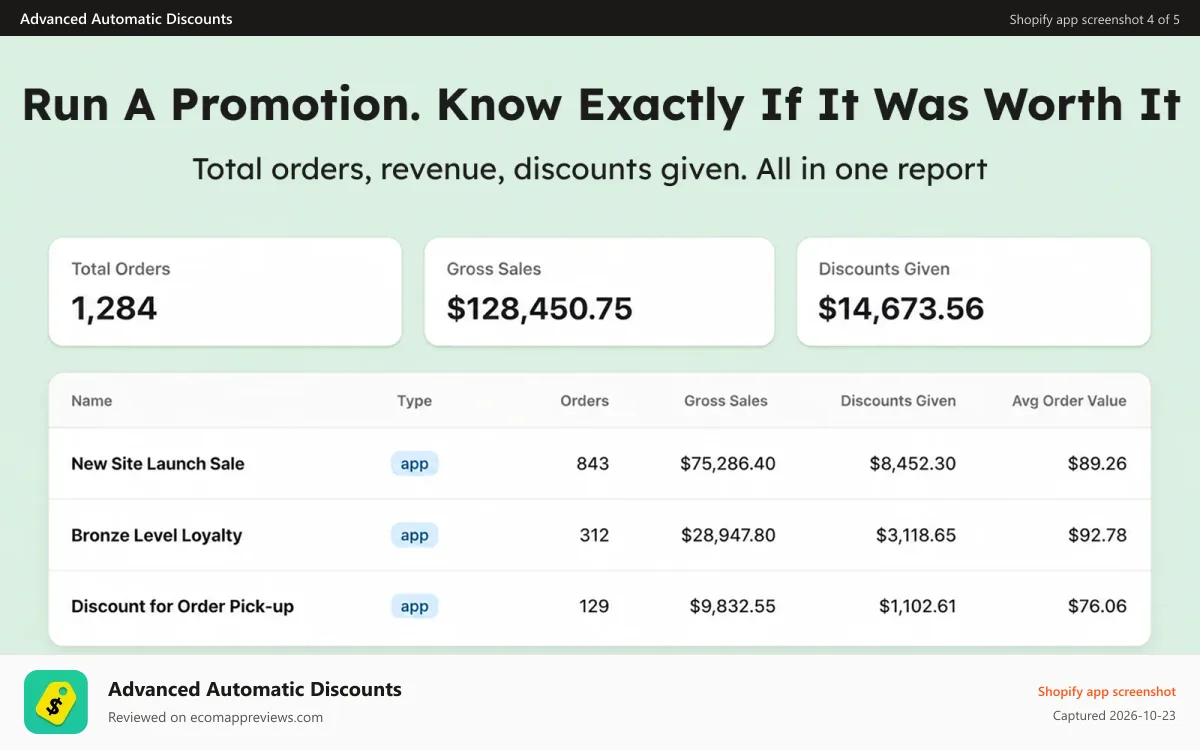Click the $14,673.56 discounts figure
Screen dimensions: 1200x750
(901, 308)
